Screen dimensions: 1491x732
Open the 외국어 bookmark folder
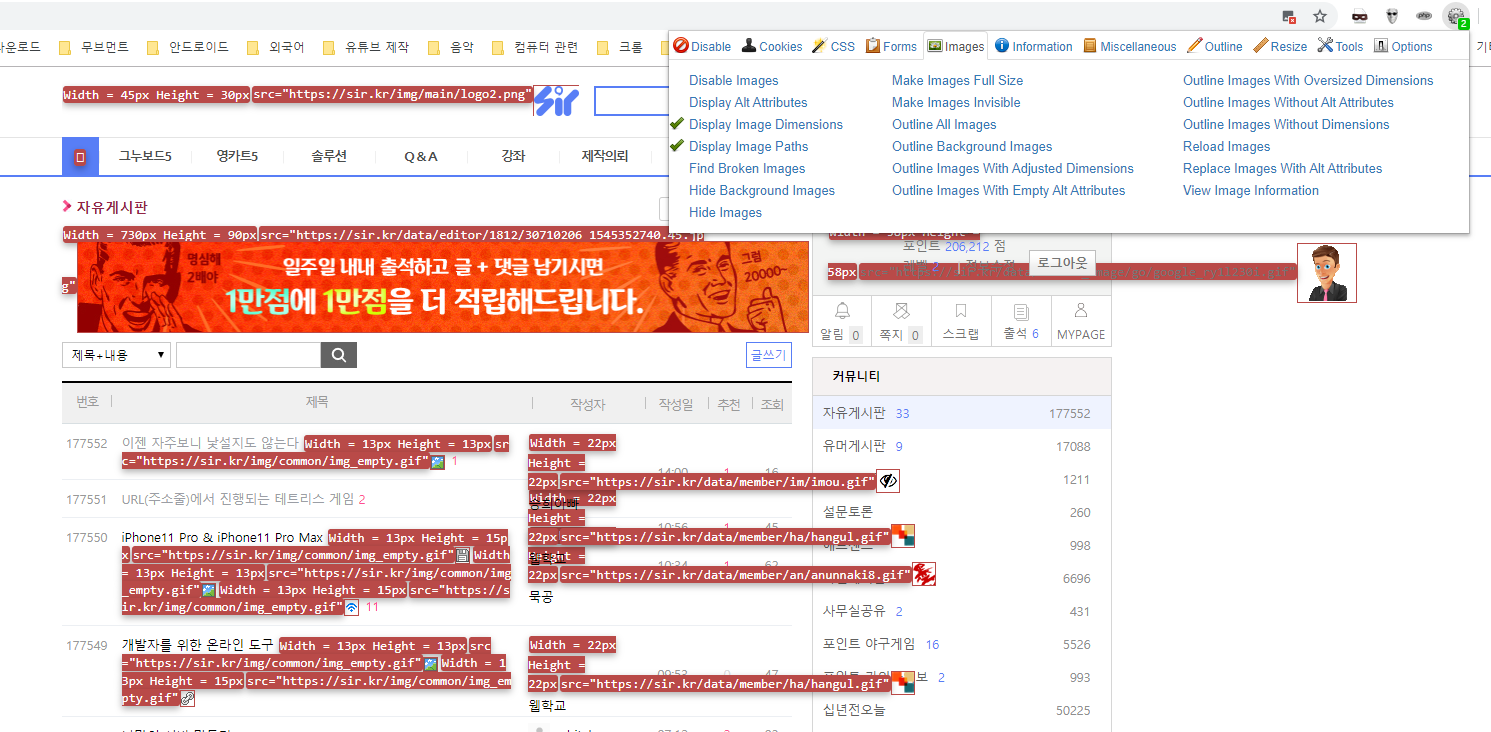point(275,47)
